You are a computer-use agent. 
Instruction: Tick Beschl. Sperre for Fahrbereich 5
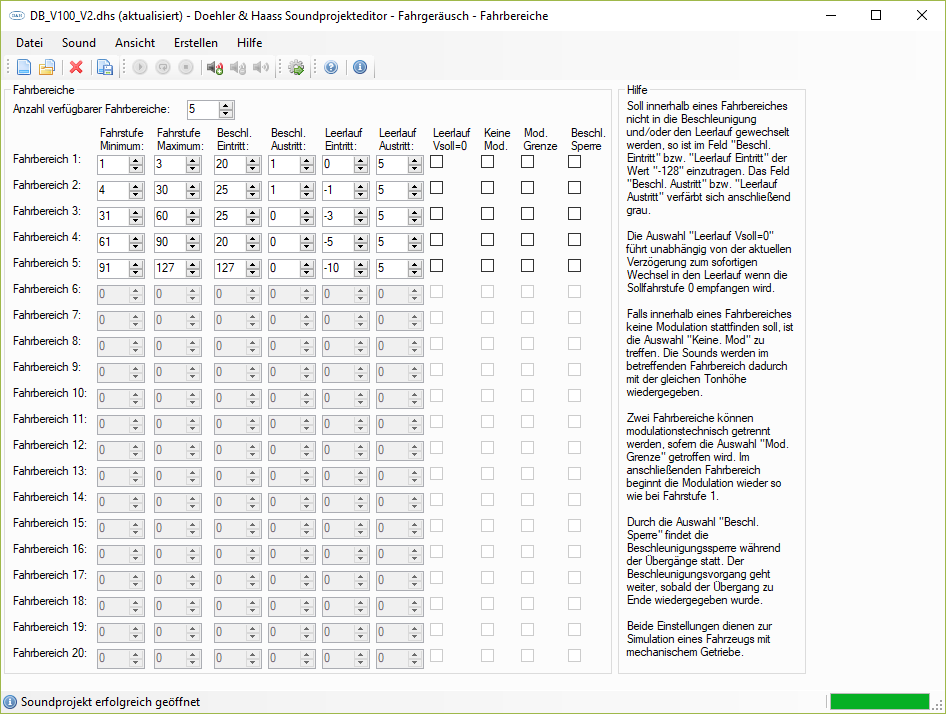[575, 266]
